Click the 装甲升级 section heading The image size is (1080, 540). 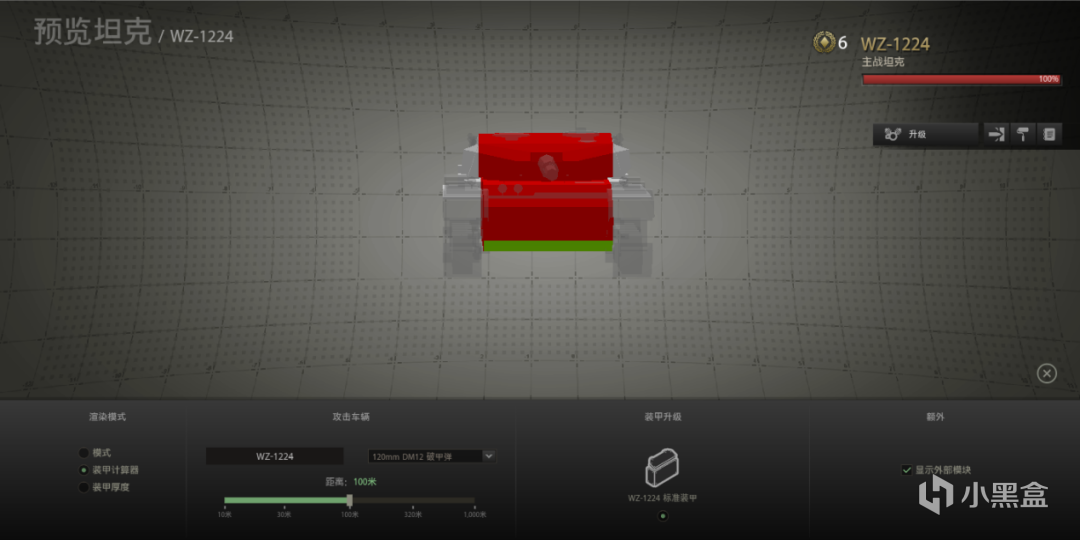(x=663, y=417)
